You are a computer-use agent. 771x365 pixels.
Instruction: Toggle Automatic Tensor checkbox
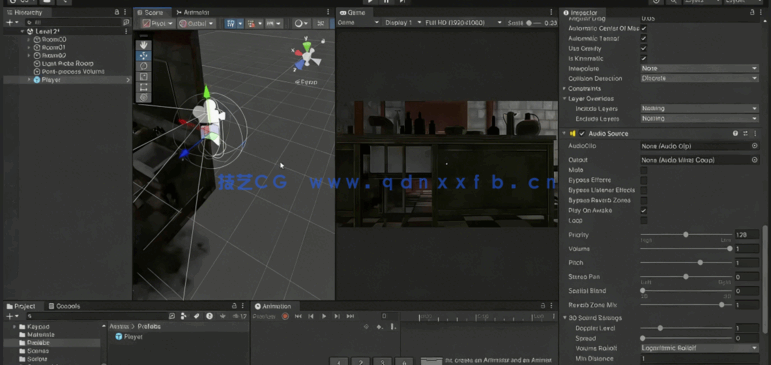click(x=644, y=38)
